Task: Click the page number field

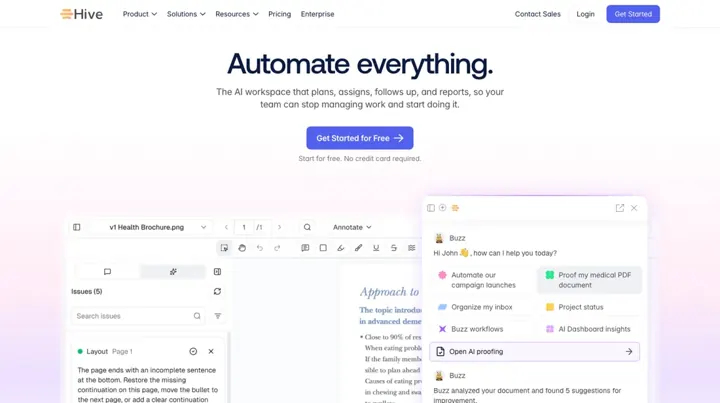Action: click(244, 227)
